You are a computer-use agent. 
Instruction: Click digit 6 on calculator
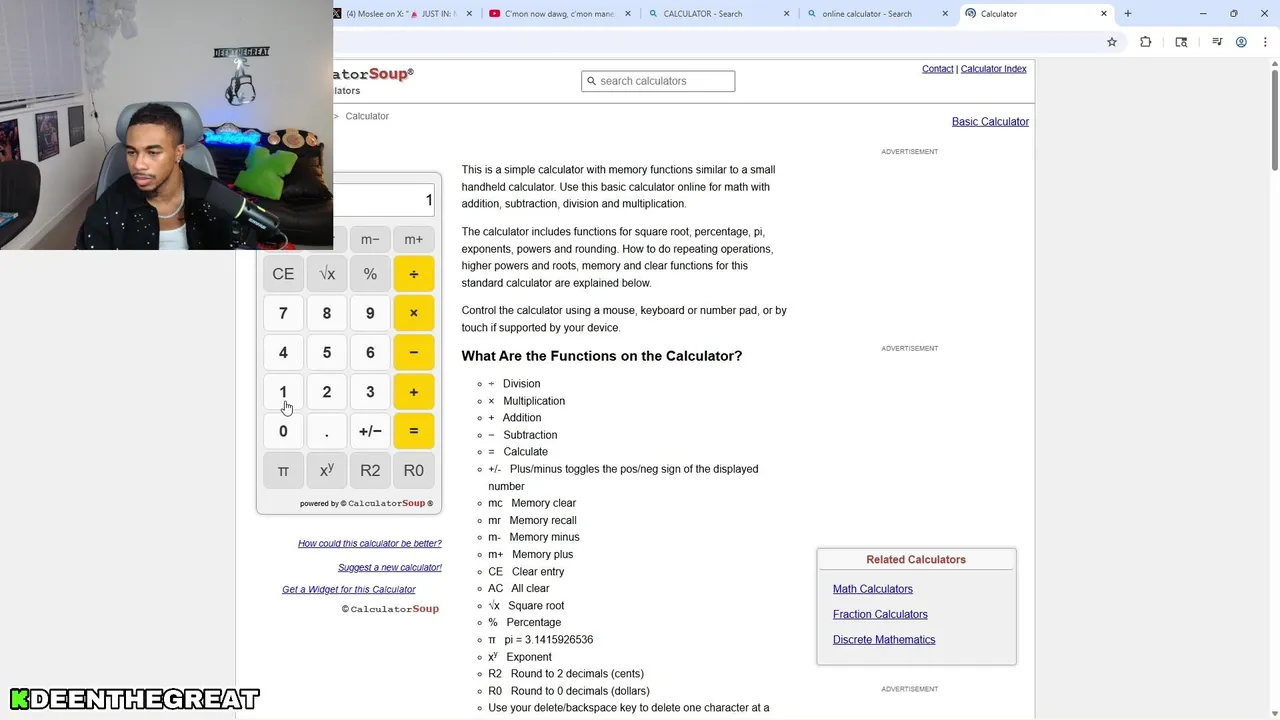tap(370, 352)
